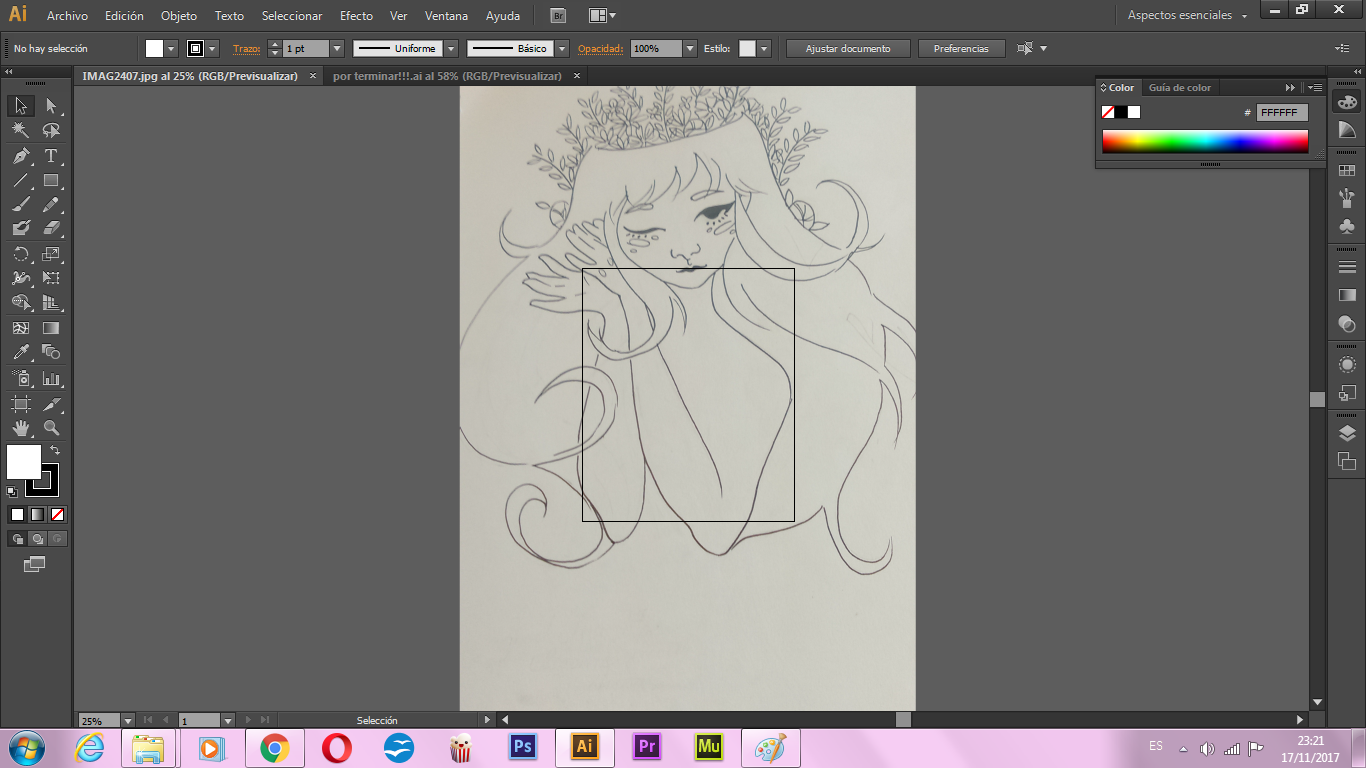Viewport: 1366px width, 768px height.
Task: Switch to the por terminar!!!.ai document tab
Action: 447,76
